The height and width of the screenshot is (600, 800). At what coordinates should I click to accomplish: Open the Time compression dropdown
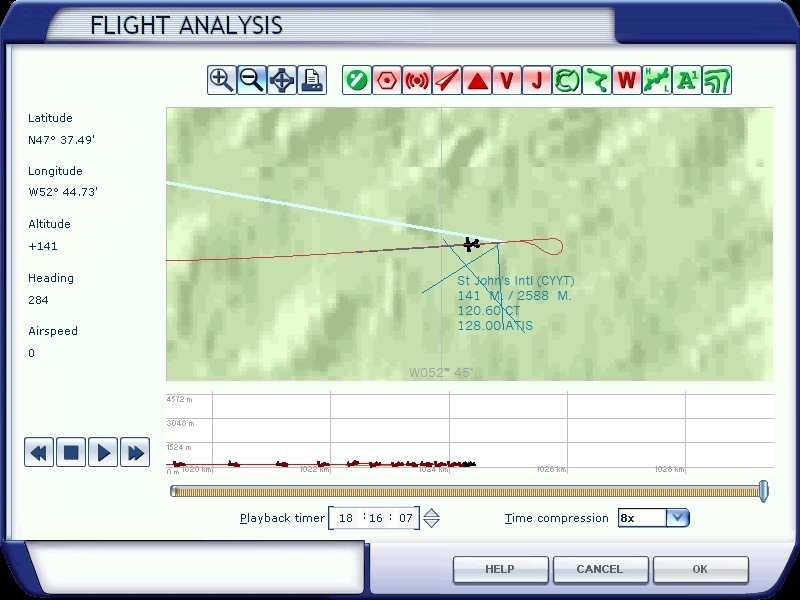coord(678,518)
